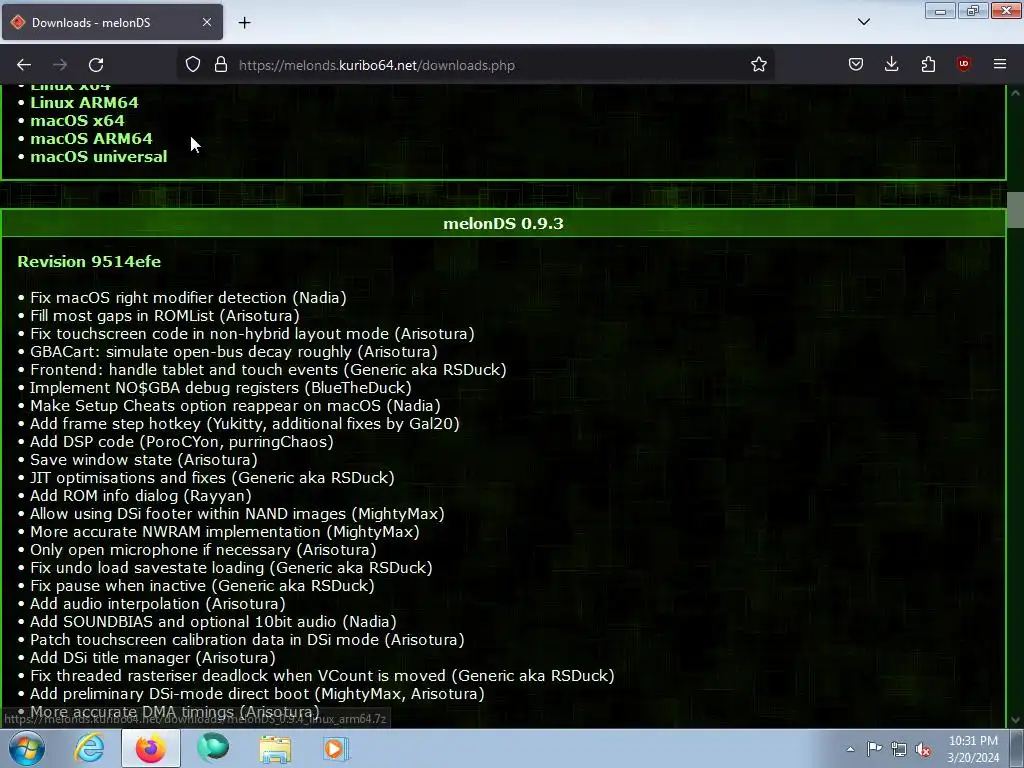Click 'Fix pause when inactive' entry
This screenshot has width=1024, height=768.
tap(202, 586)
